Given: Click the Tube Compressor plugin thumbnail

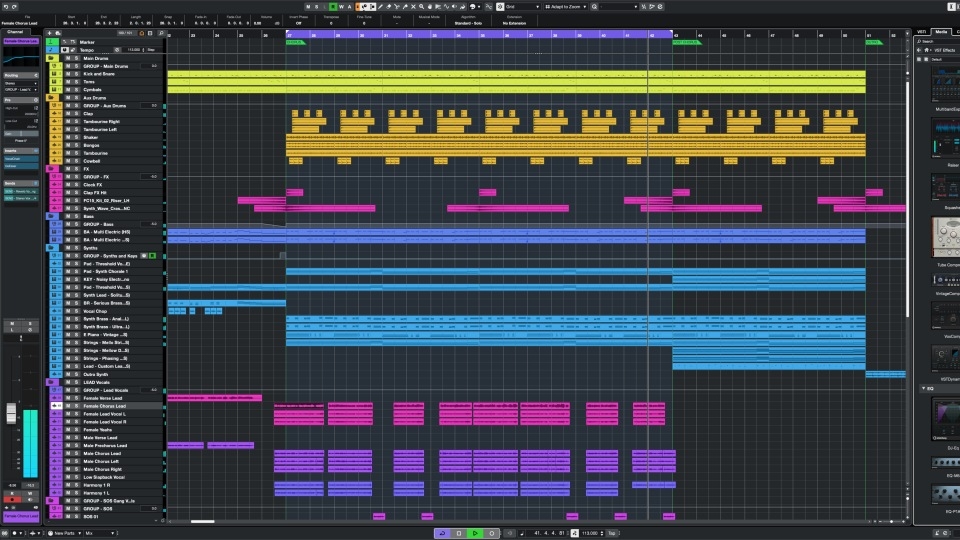Looking at the screenshot, I should coord(946,237).
